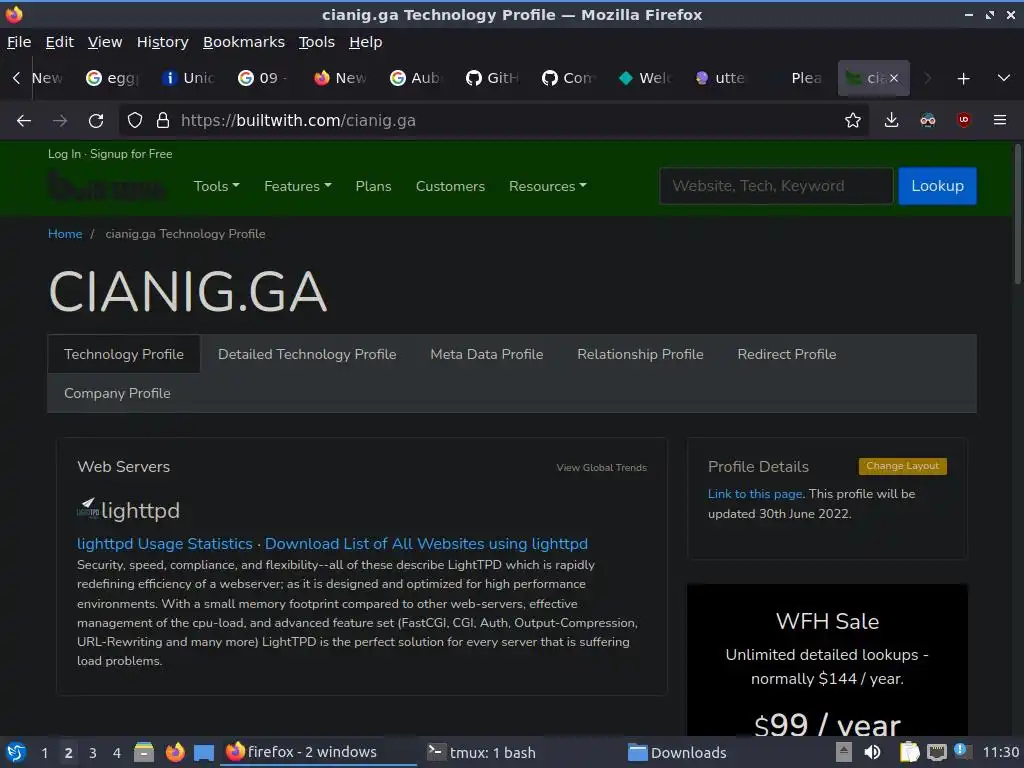
Task: Open the file manager icon in the taskbar
Action: (144, 752)
